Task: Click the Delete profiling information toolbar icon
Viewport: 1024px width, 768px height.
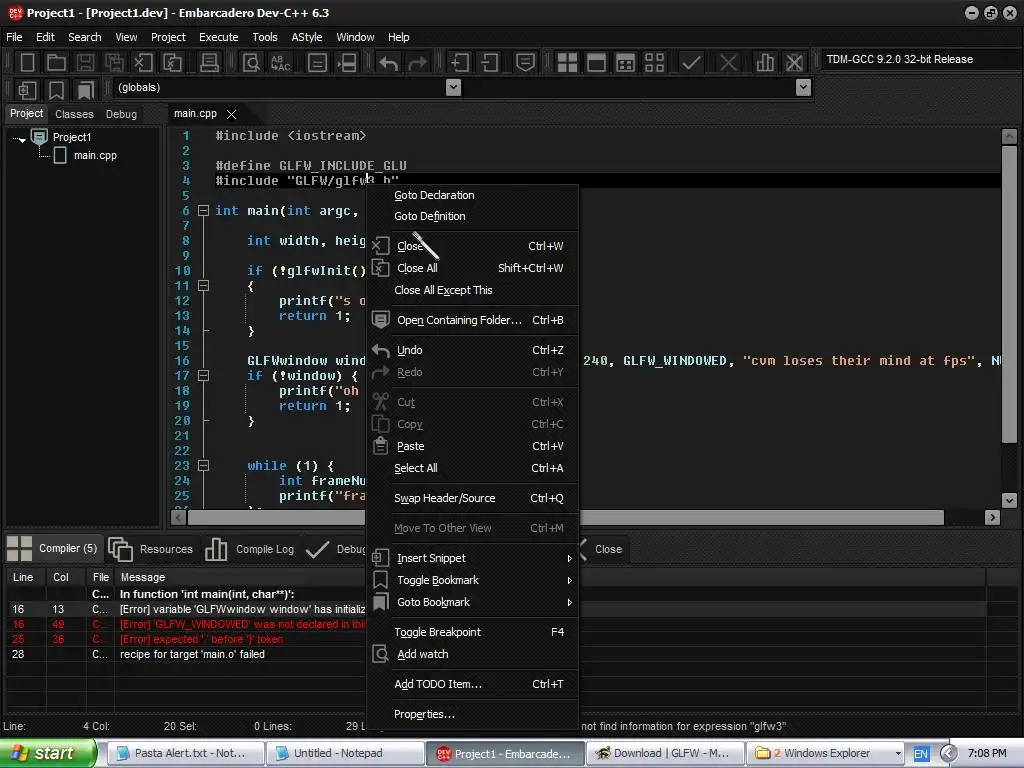Action: click(x=794, y=63)
